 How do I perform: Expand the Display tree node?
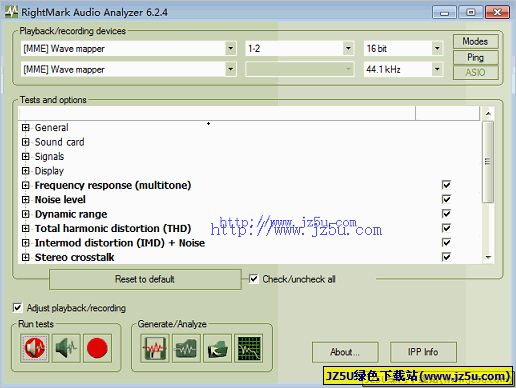coord(26,171)
